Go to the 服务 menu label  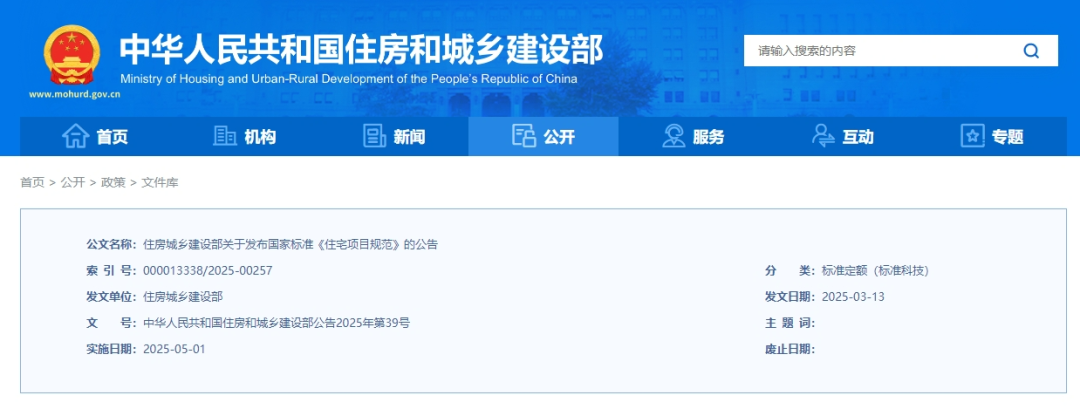pos(708,138)
